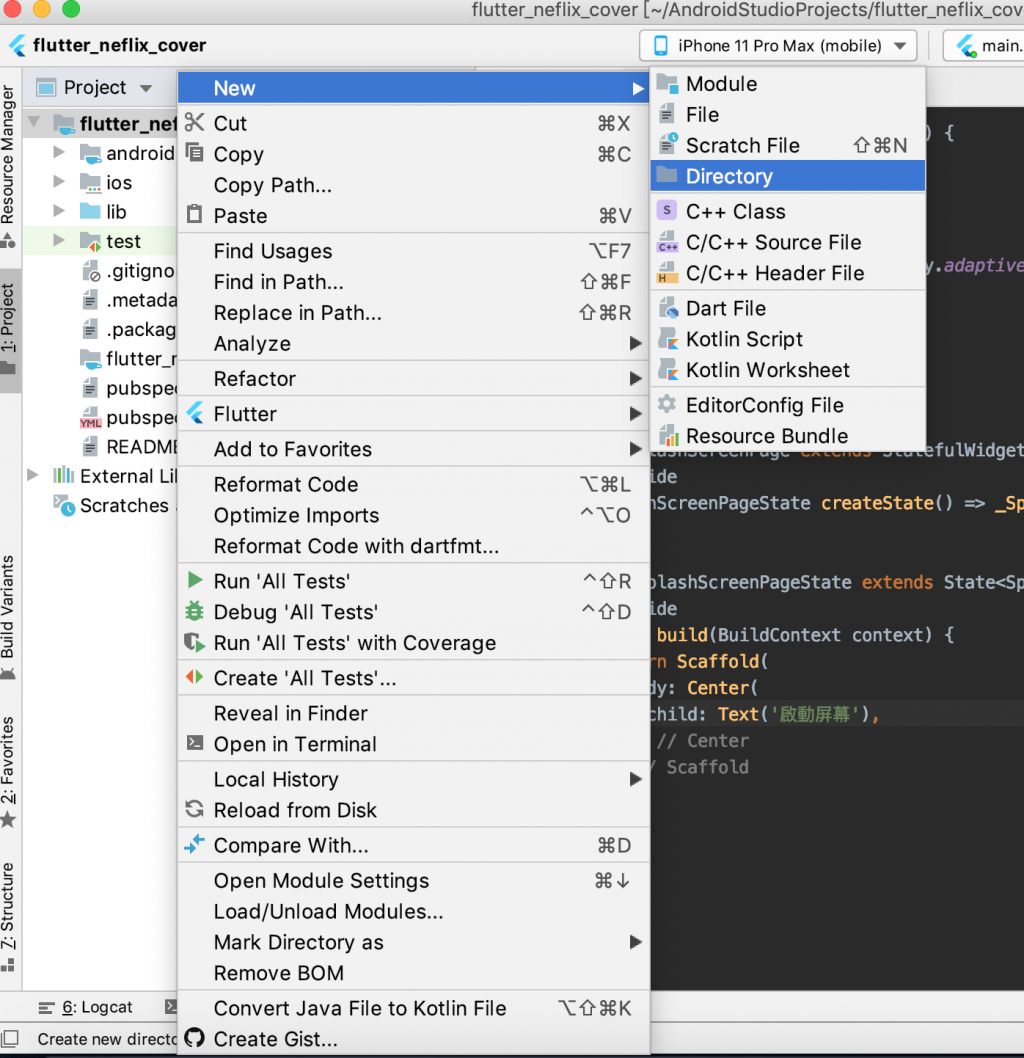Select the New menu entry
Screen dimensions: 1024x1058
coord(414,88)
